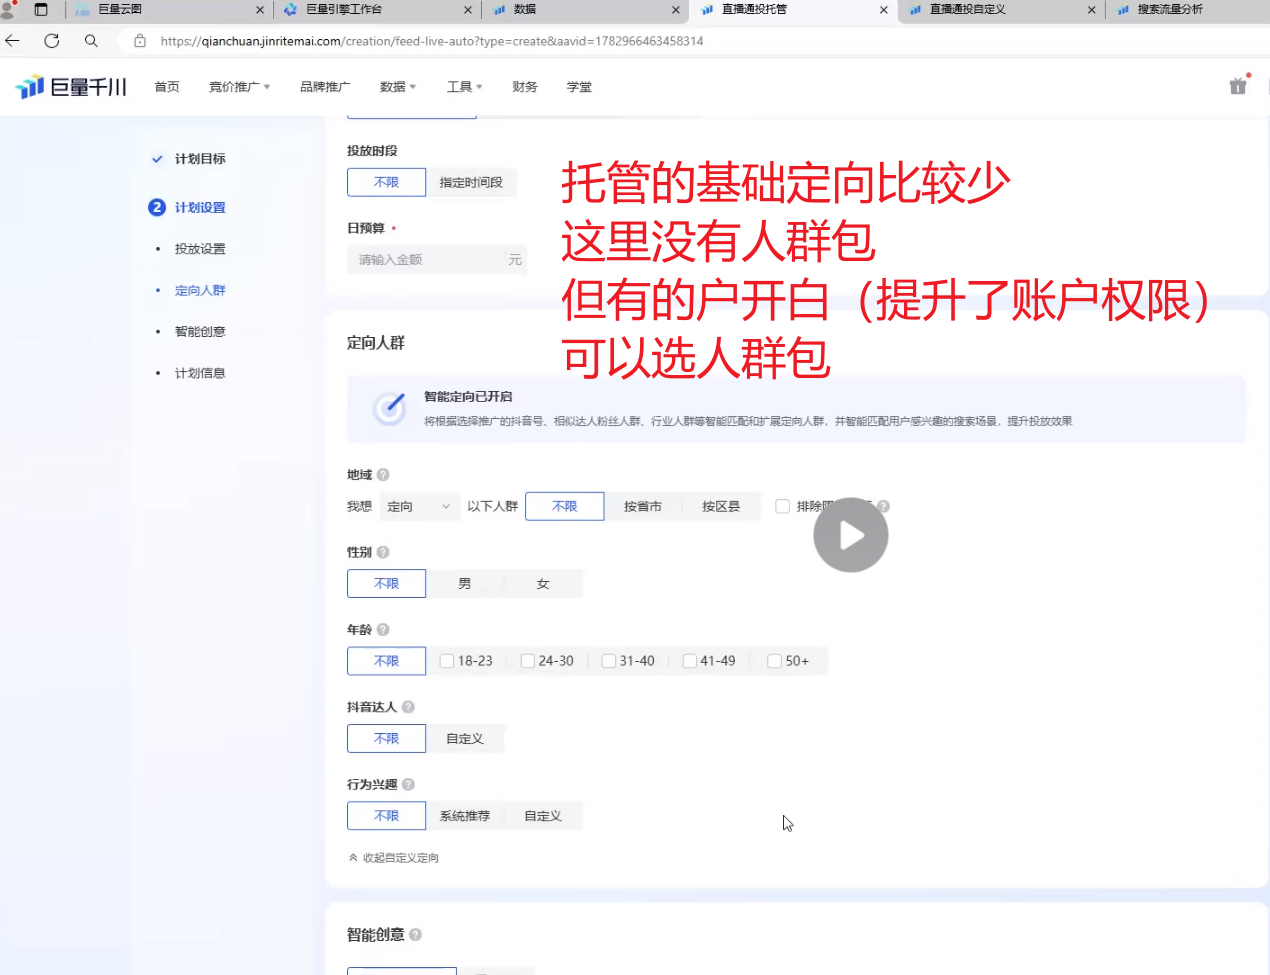Tick the 50+ age checkbox
This screenshot has height=975, width=1270.
tap(774, 661)
